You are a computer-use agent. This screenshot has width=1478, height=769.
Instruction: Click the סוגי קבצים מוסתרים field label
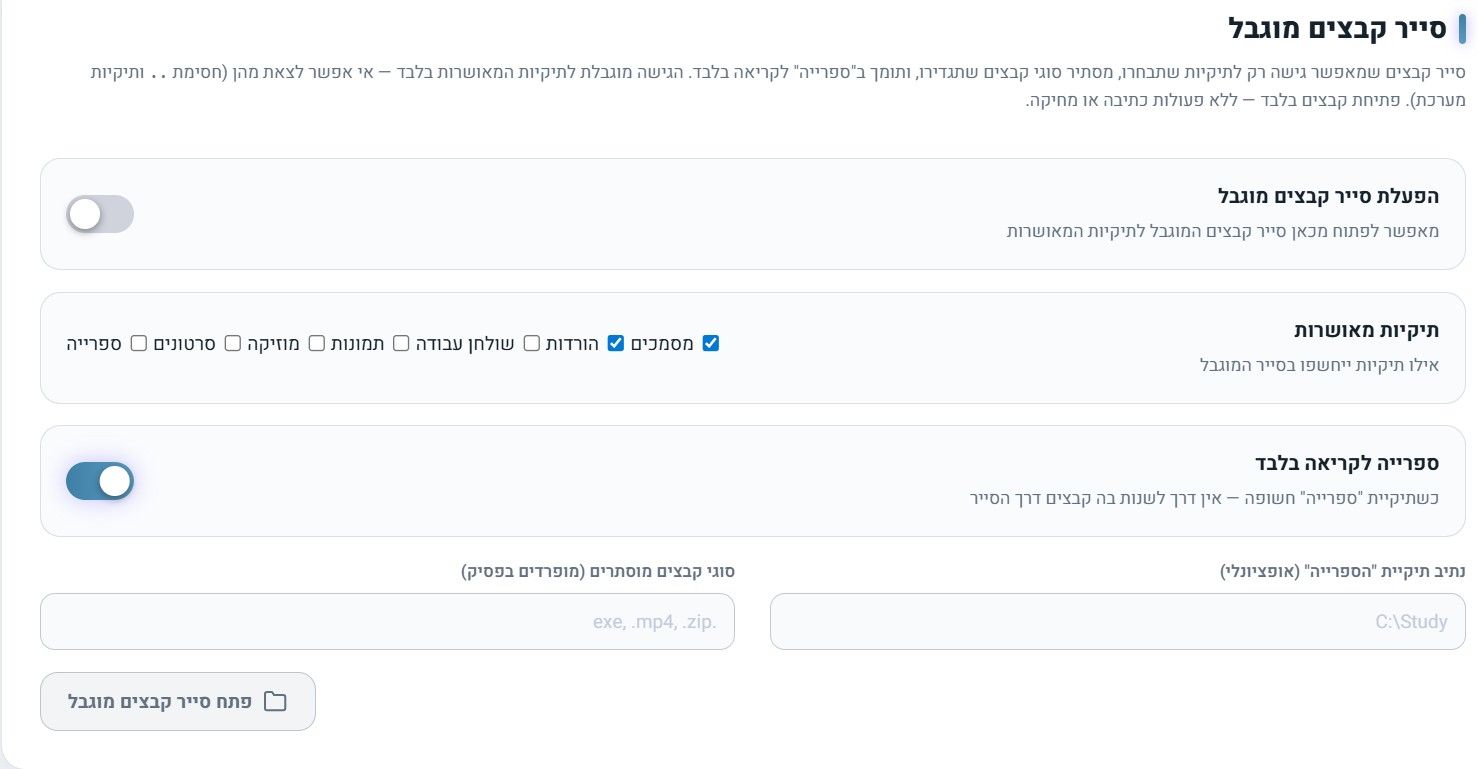click(598, 572)
